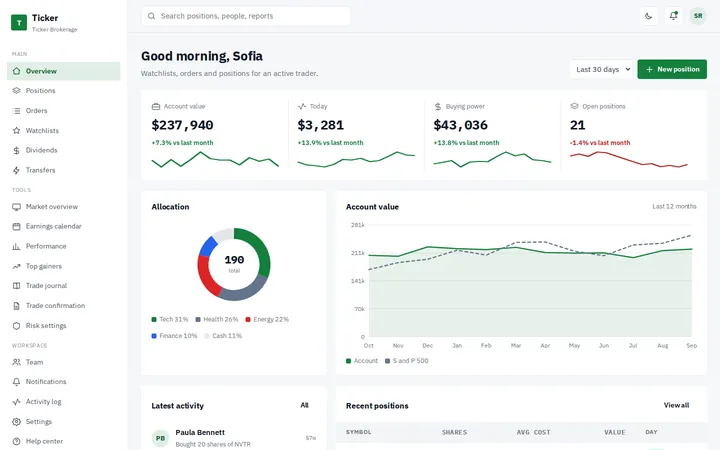This screenshot has width=720, height=450.
Task: Click the DAY column header
Action: pos(651,432)
